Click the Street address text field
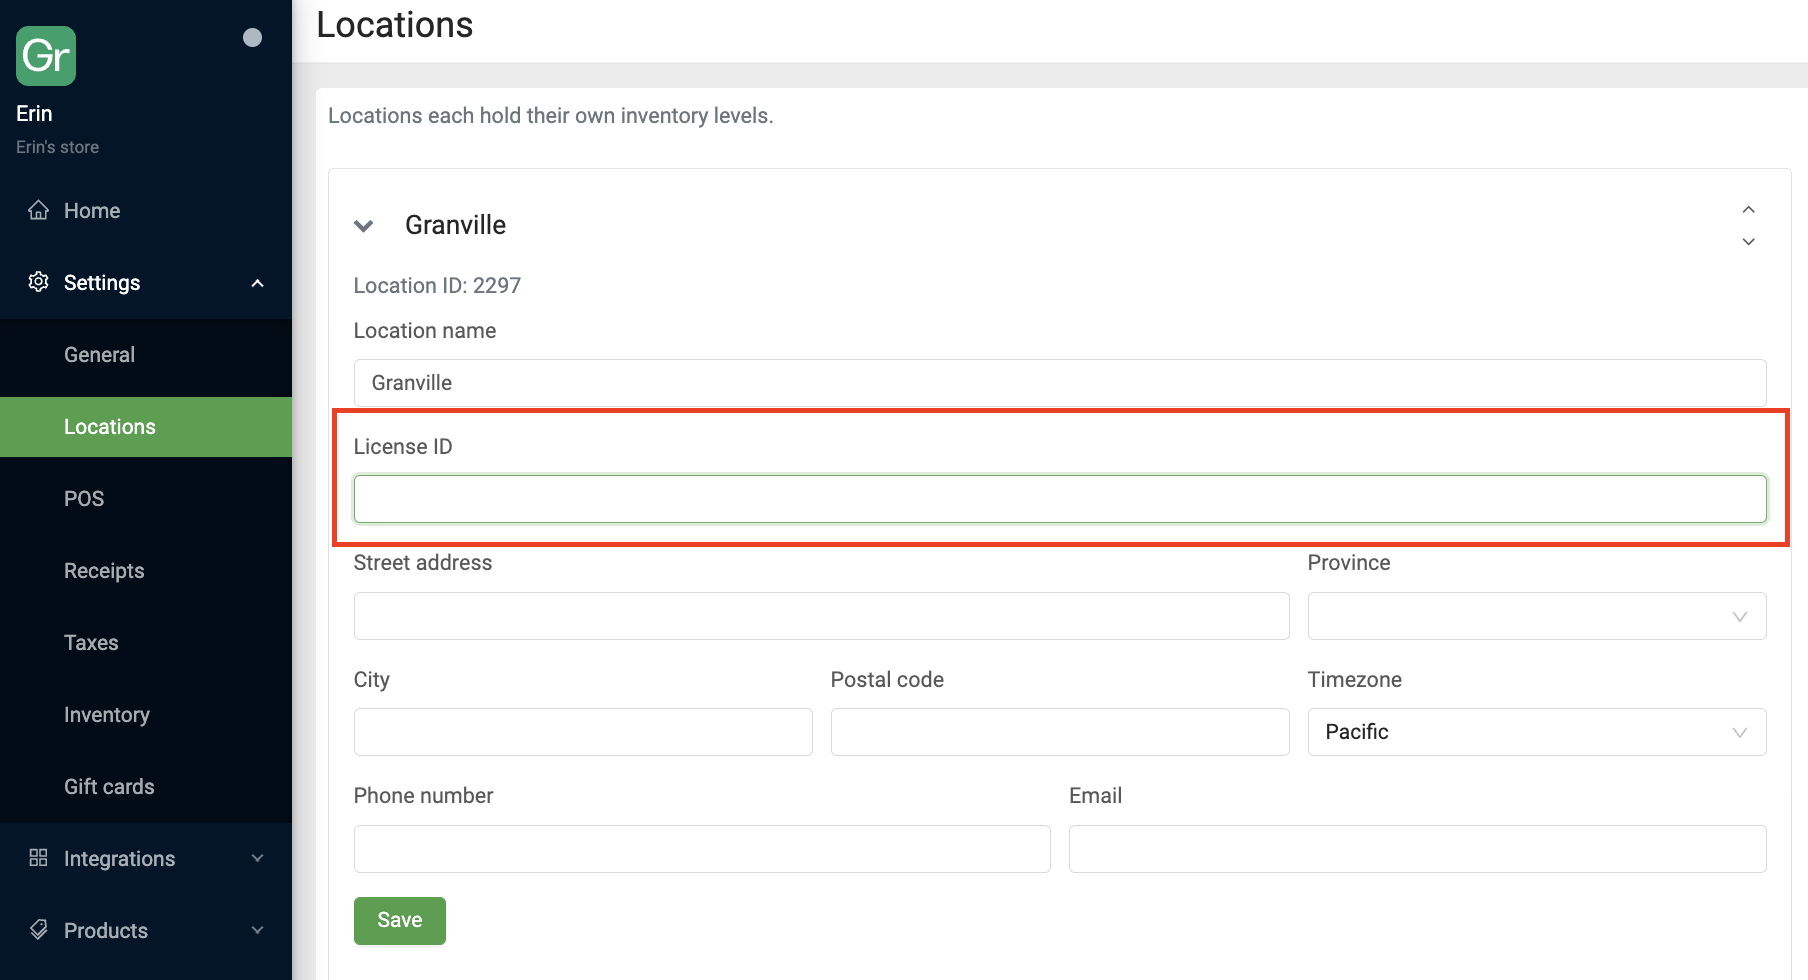 click(821, 616)
